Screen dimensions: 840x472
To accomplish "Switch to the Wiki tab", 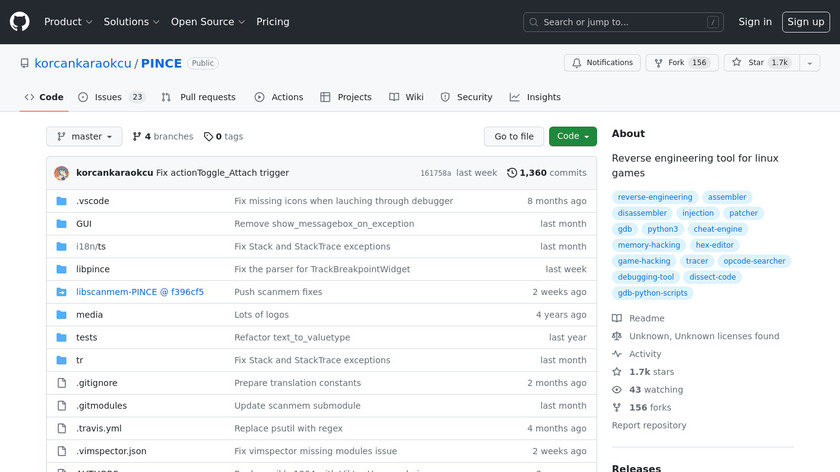I will 406,97.
